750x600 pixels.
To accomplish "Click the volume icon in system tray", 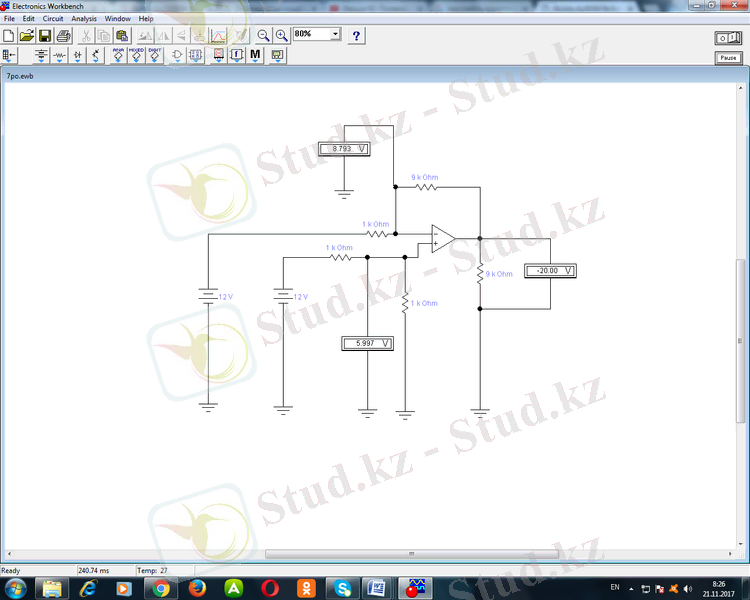I will 688,589.
